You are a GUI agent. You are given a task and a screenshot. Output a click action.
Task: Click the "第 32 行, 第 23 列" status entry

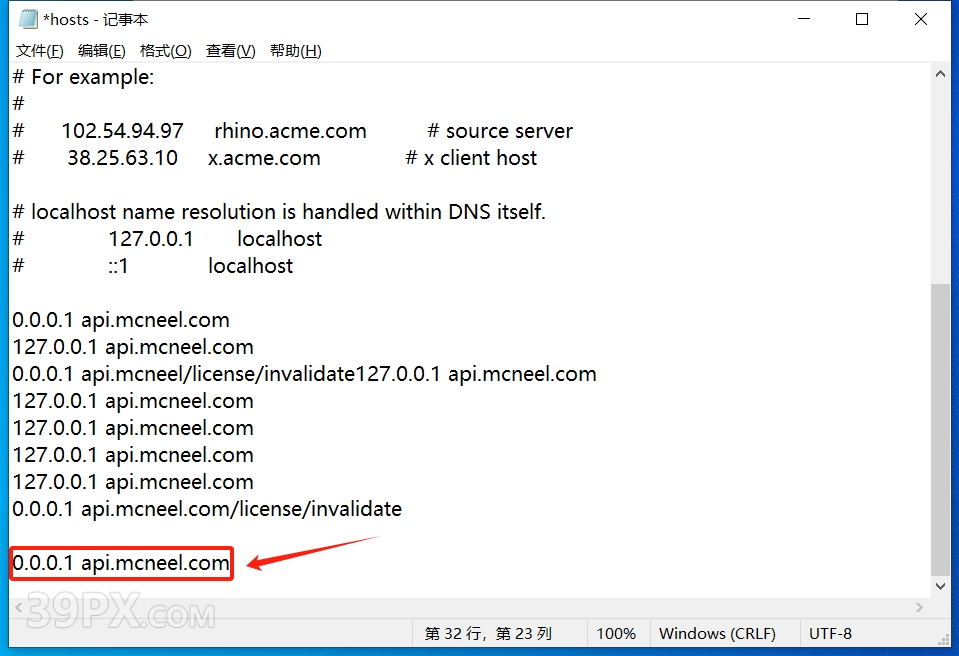click(488, 633)
